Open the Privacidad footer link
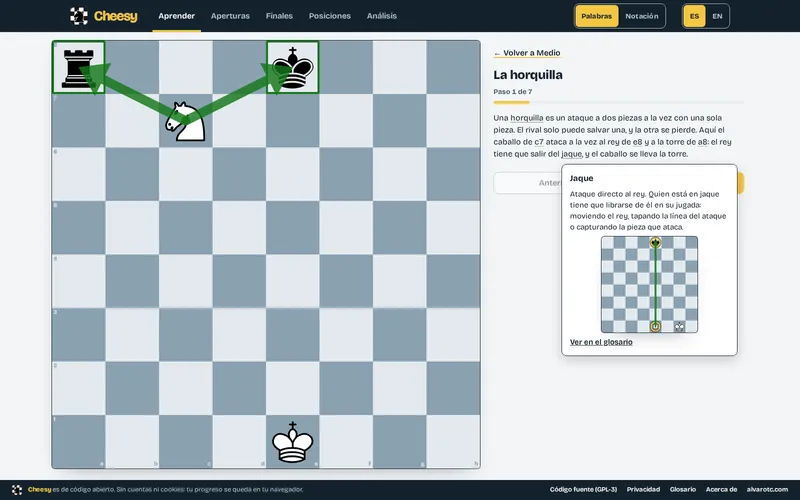Image resolution: width=800 pixels, height=500 pixels. pyautogui.click(x=643, y=490)
